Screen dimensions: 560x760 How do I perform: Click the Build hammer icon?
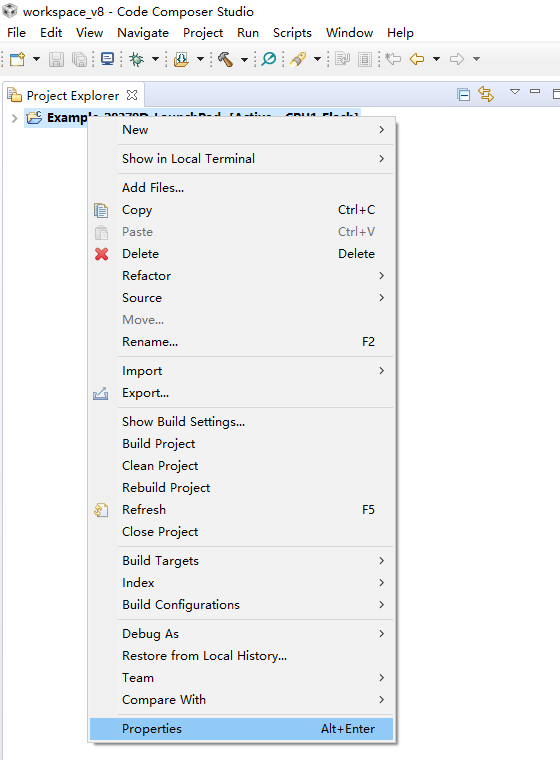point(225,59)
